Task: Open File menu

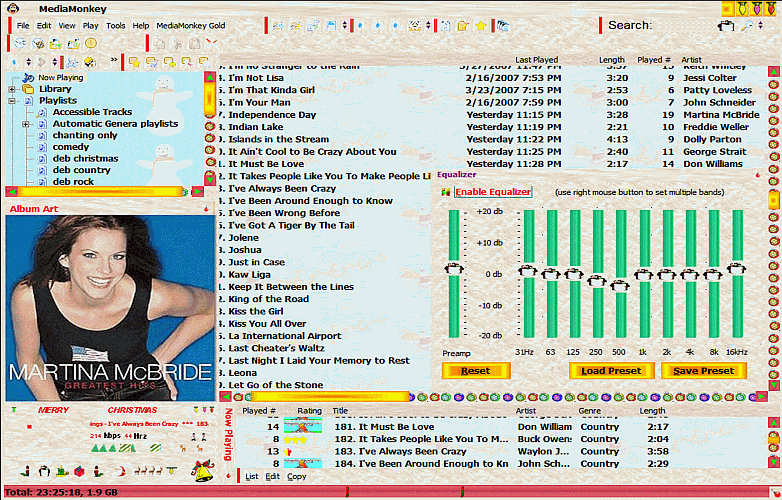Action: coord(23,25)
